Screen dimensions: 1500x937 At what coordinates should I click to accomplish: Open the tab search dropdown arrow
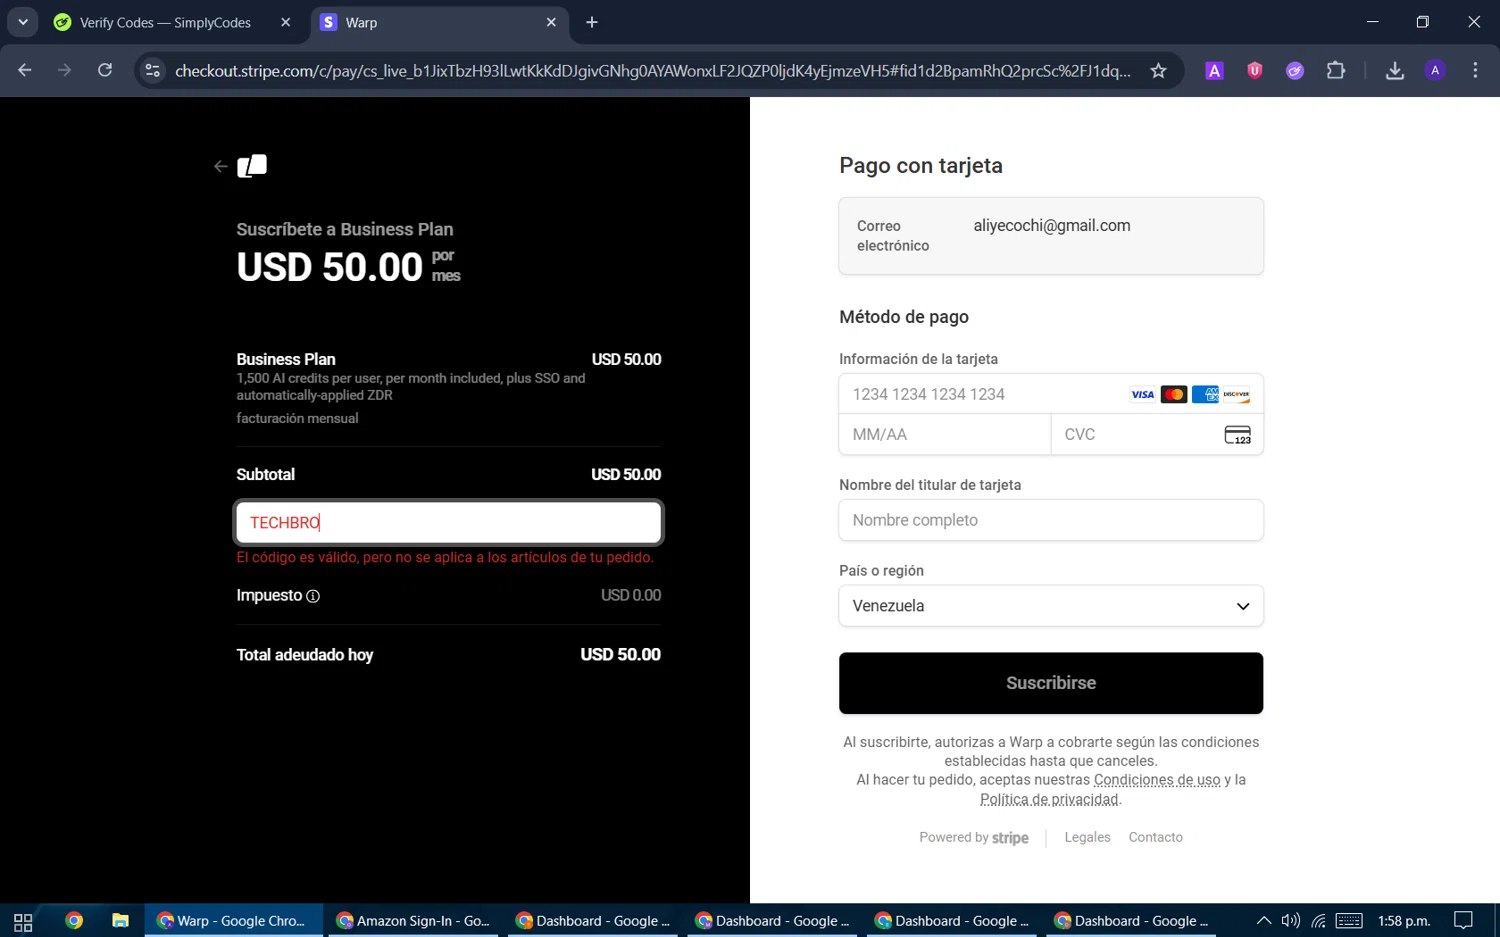point(22,22)
